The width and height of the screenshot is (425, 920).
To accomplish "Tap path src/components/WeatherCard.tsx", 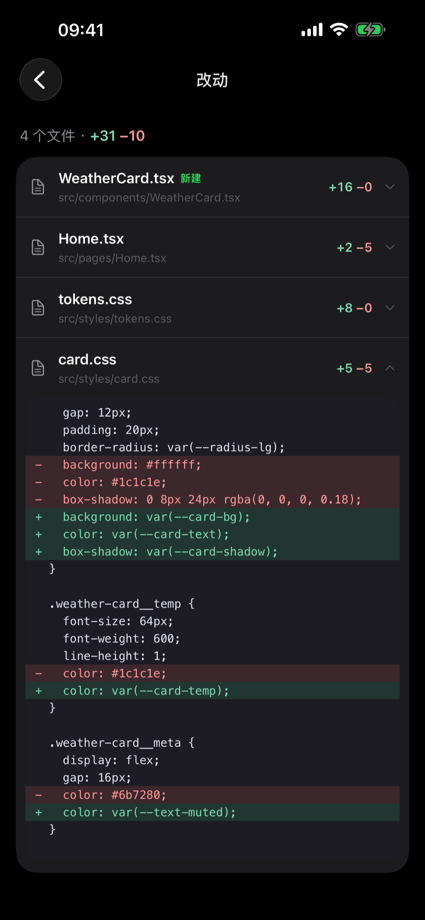I will point(149,198).
